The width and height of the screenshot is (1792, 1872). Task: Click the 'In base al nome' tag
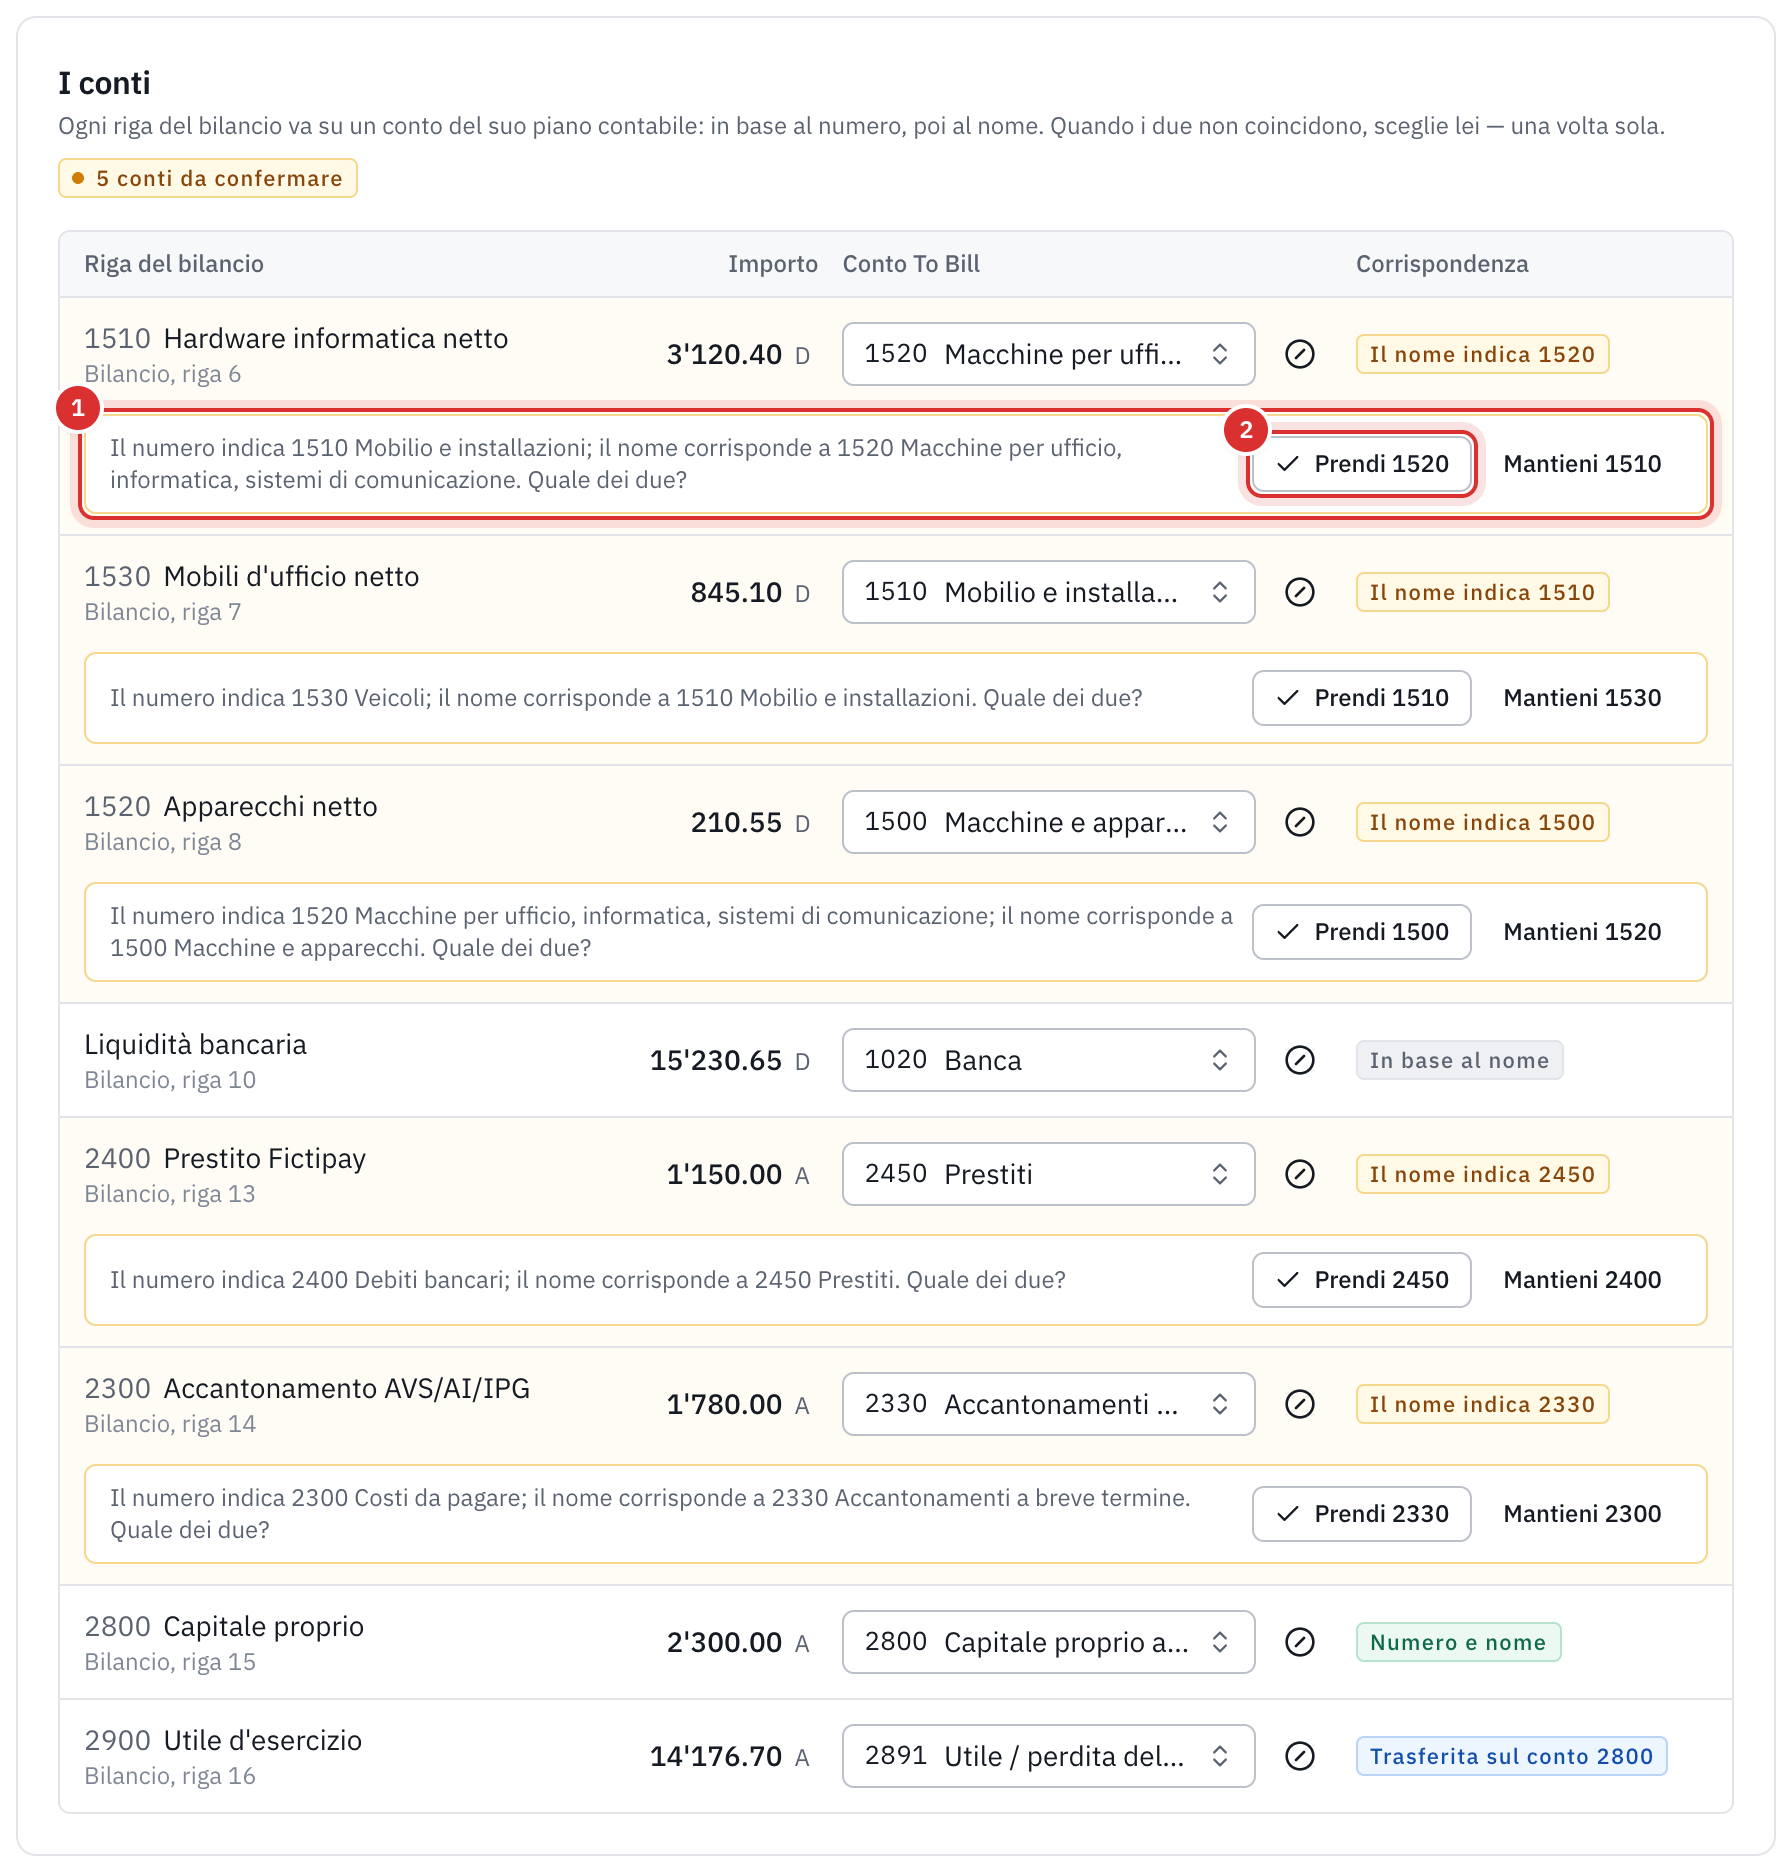(x=1459, y=1060)
